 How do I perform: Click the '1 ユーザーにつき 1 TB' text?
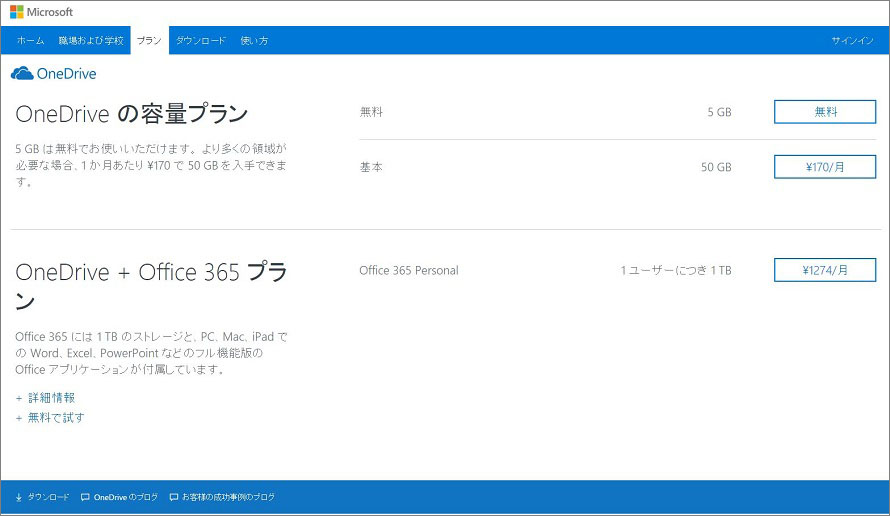click(675, 270)
